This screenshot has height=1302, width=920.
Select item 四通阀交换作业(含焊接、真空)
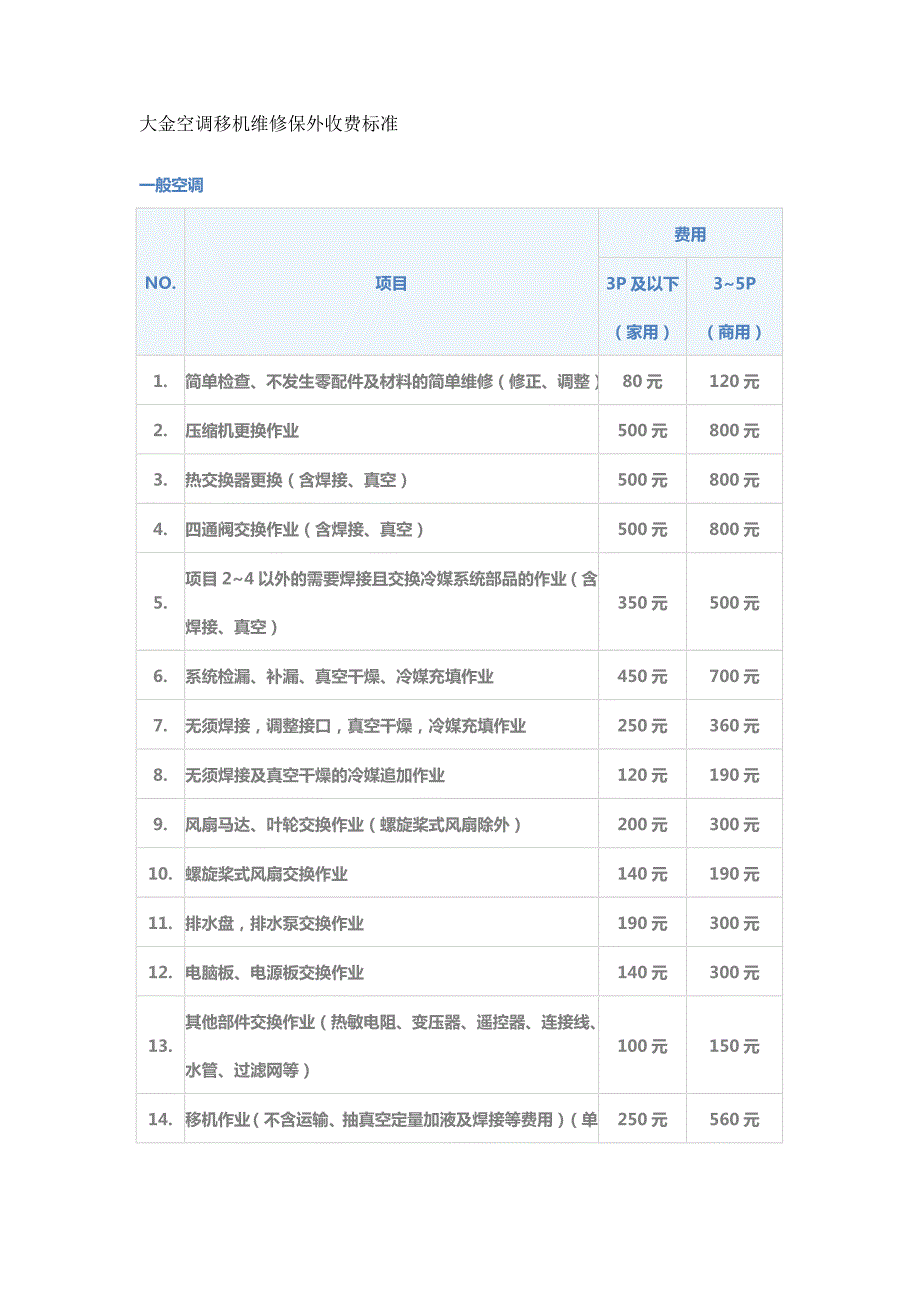coord(305,529)
